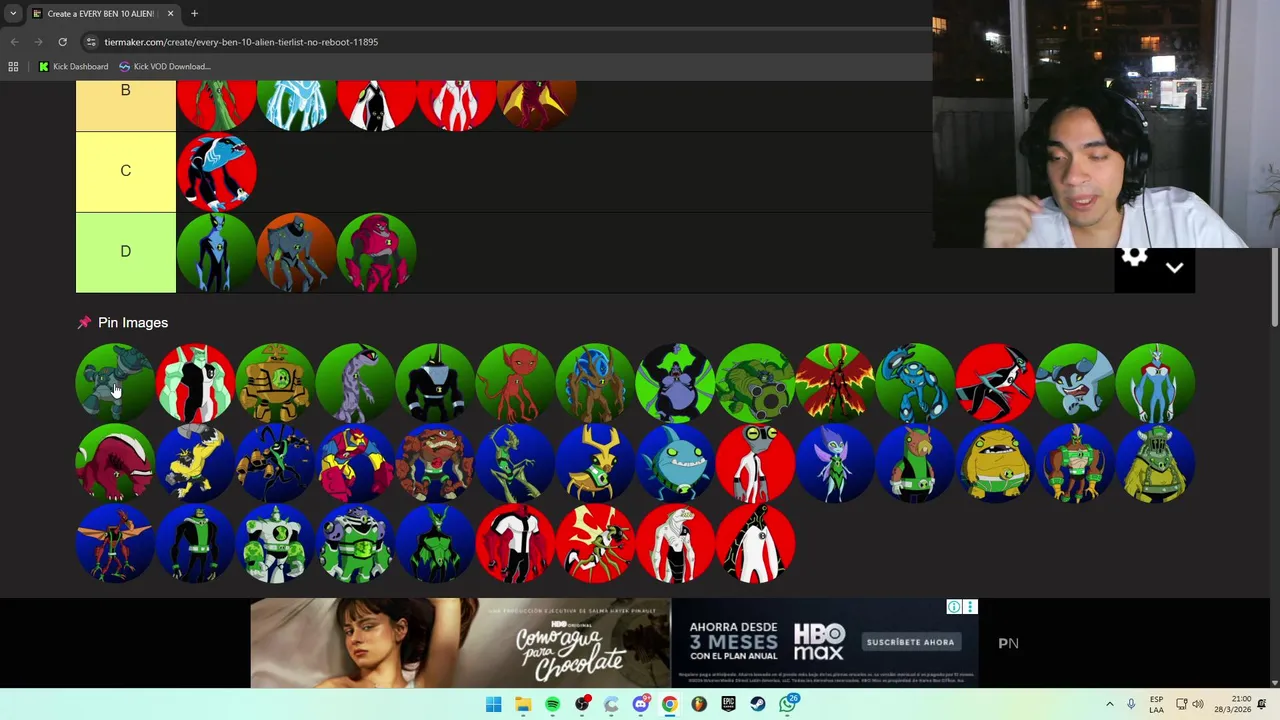Choose the caged-helmet Toepick image
Viewport: 1280px width, 720px height.
tap(1155, 462)
